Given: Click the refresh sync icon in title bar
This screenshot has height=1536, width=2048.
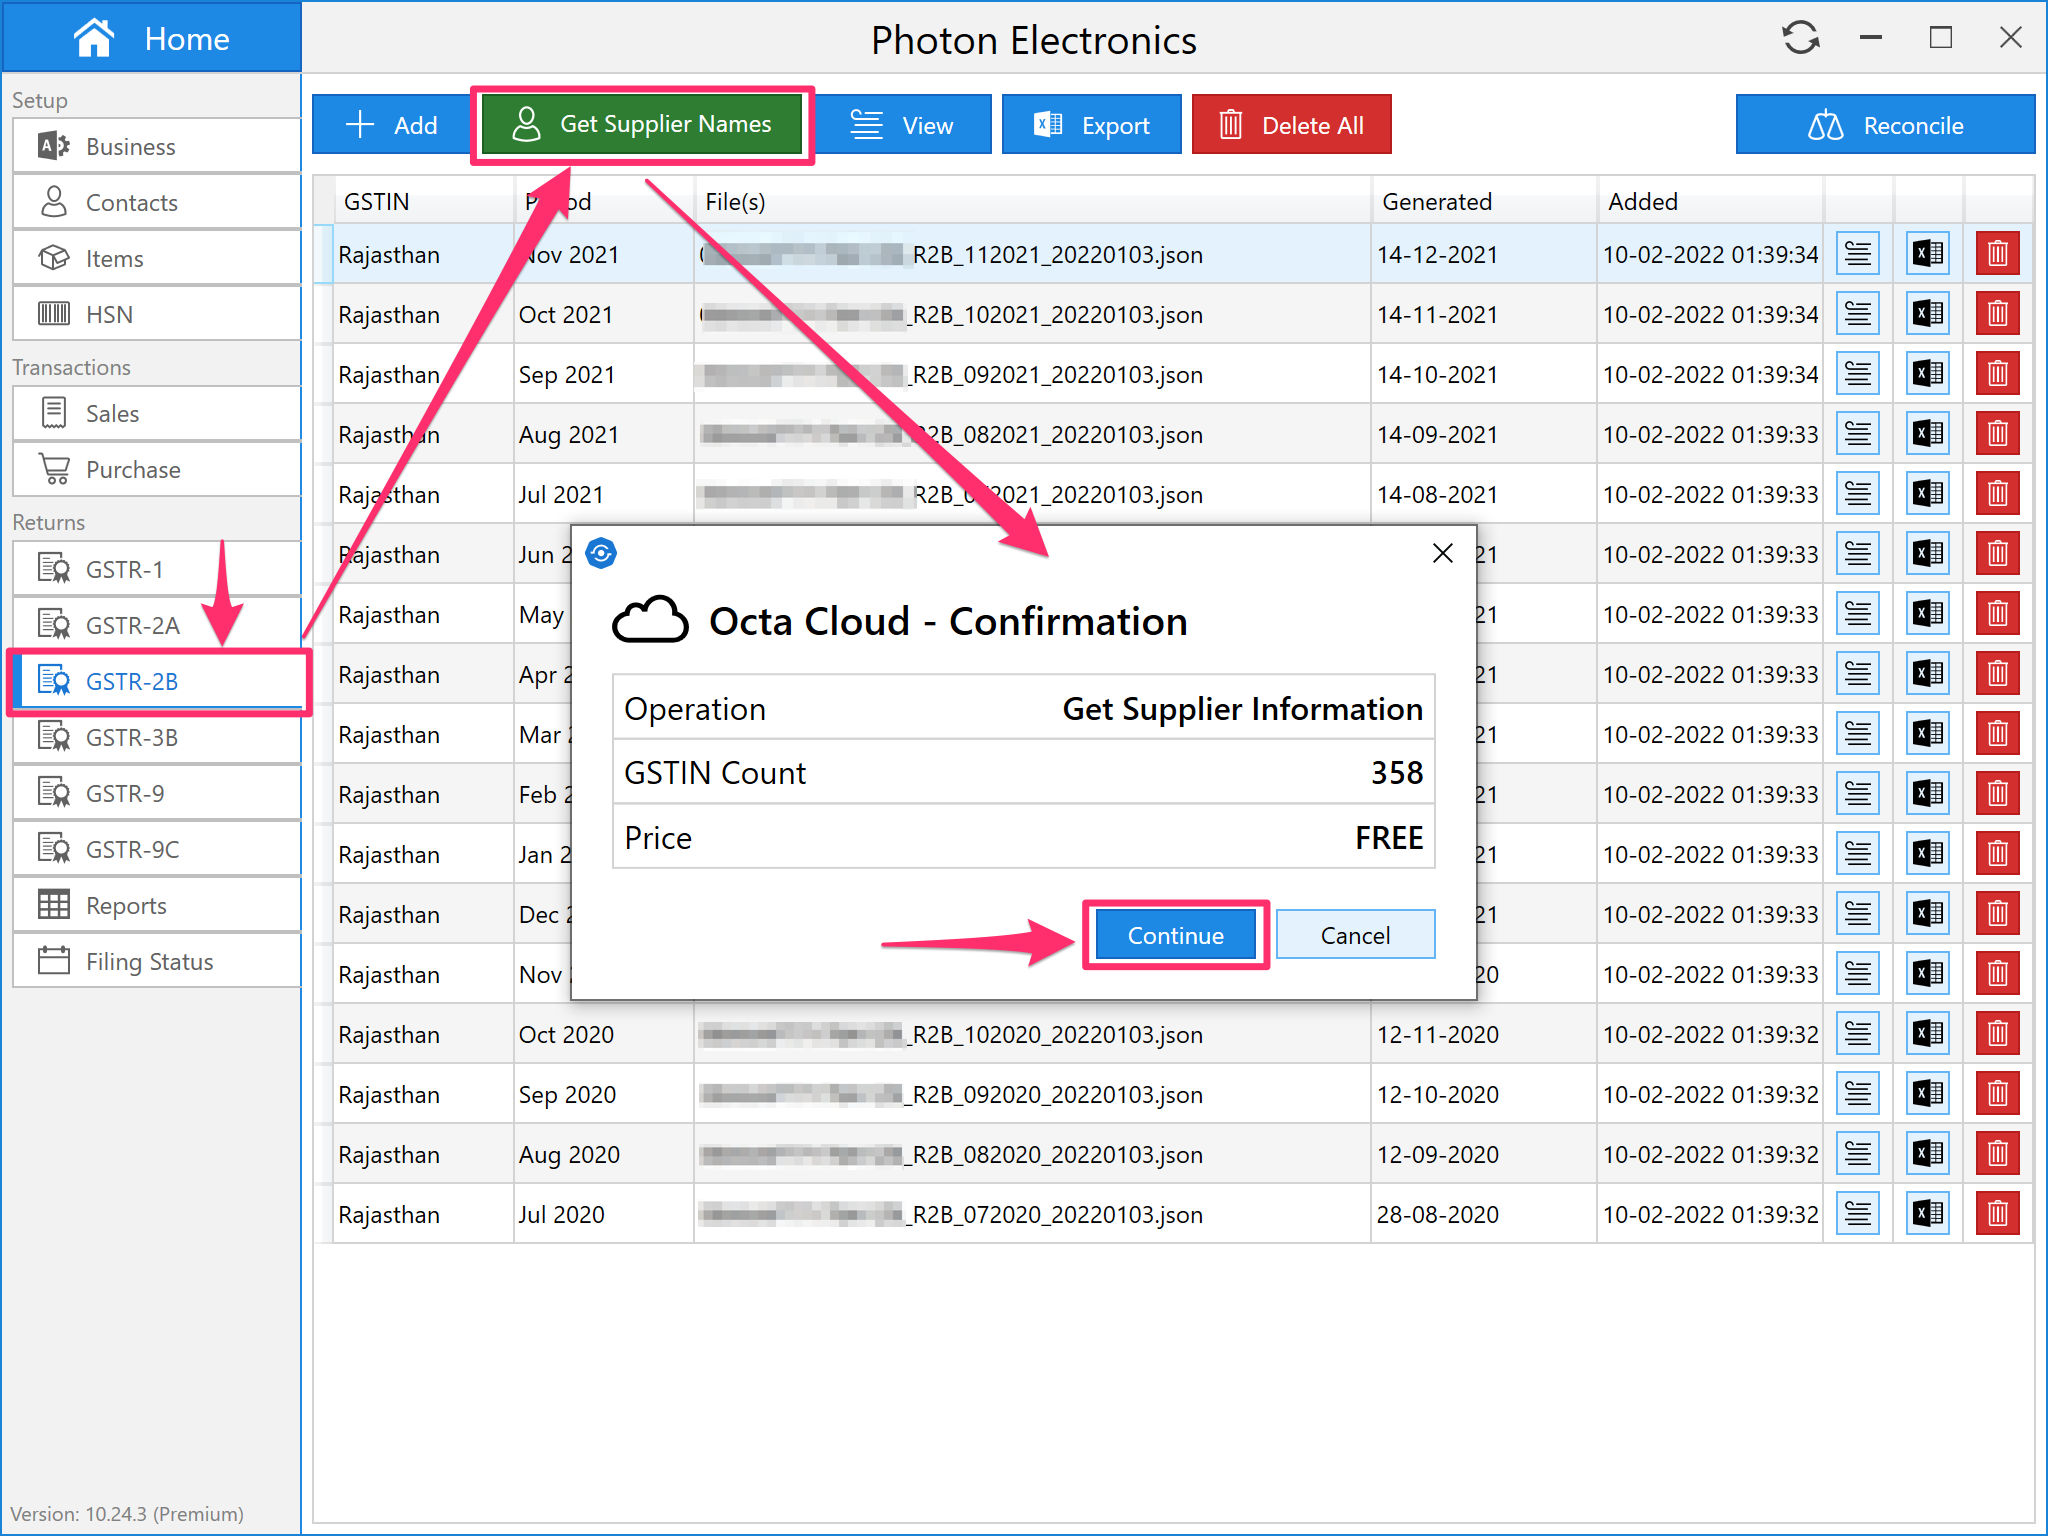Looking at the screenshot, I should click(x=1800, y=38).
